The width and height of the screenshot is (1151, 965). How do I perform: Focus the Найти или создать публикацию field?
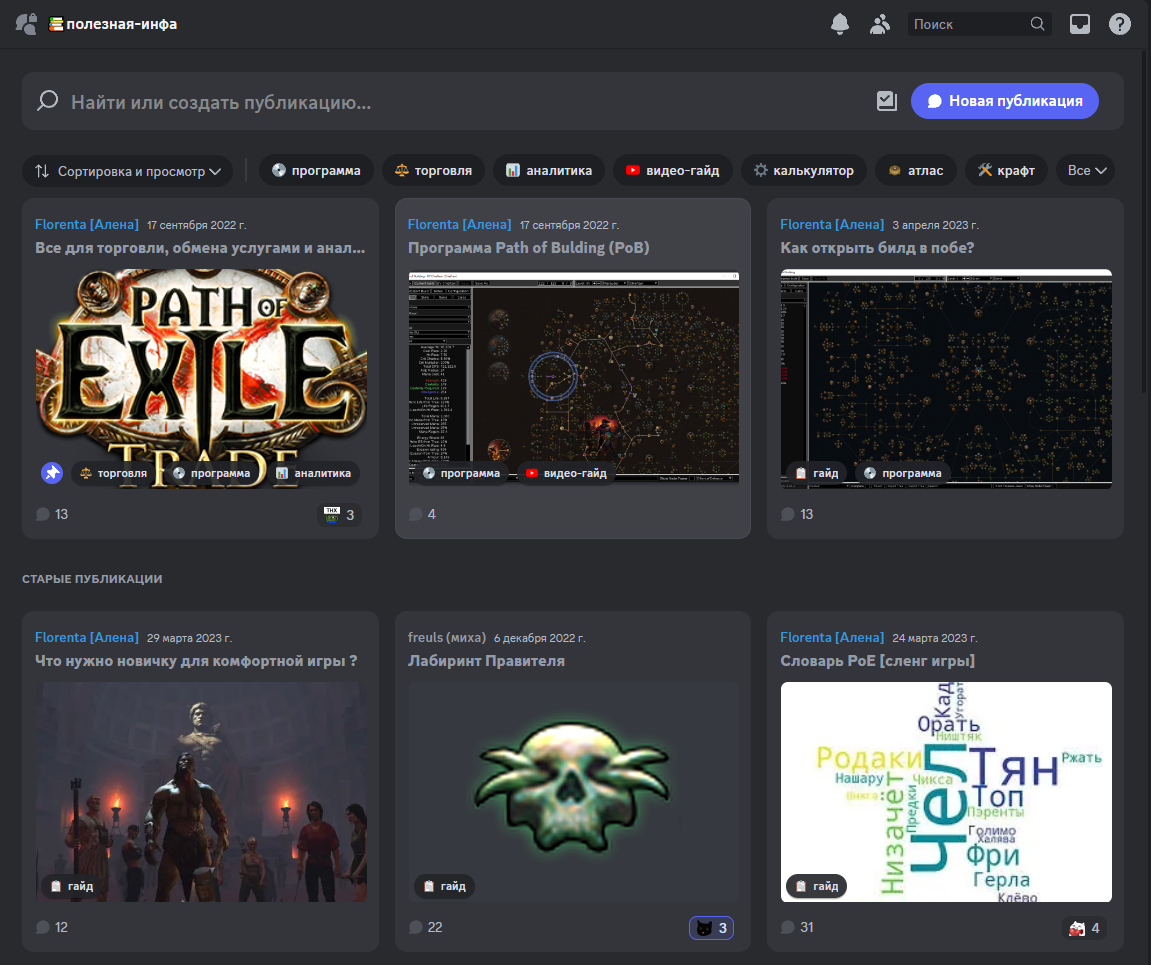tap(455, 101)
